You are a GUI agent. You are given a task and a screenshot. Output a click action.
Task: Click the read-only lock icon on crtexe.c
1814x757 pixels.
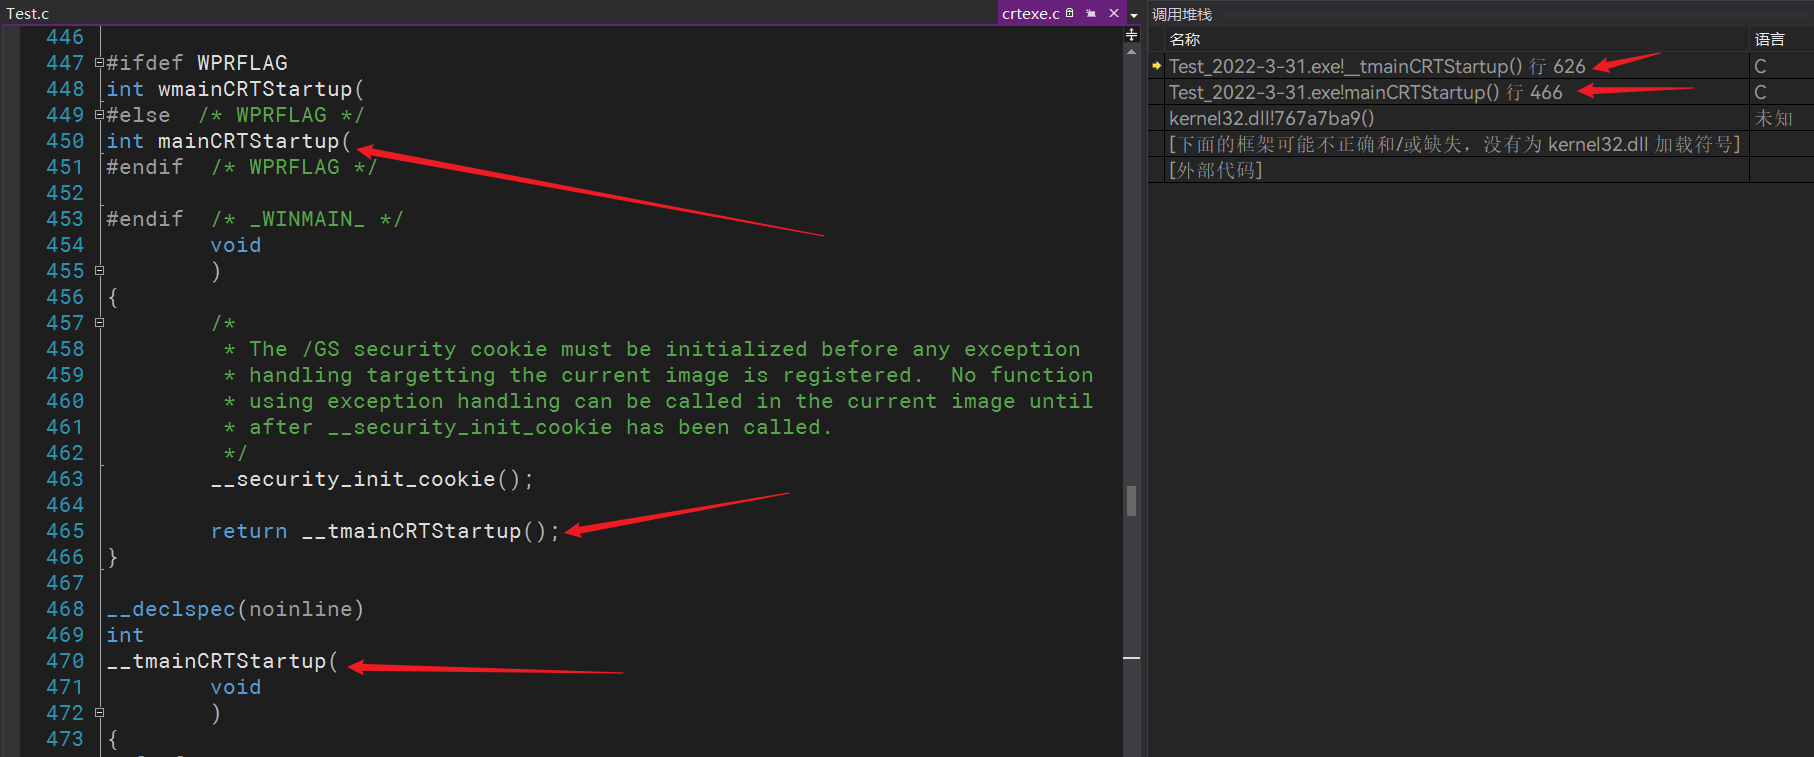[1070, 13]
